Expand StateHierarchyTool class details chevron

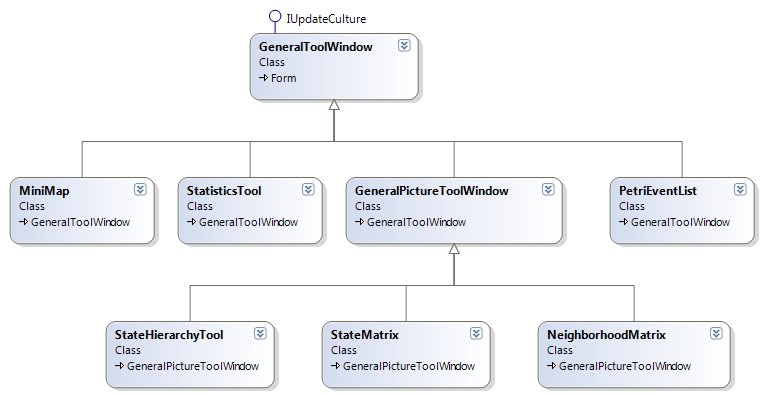point(260,333)
